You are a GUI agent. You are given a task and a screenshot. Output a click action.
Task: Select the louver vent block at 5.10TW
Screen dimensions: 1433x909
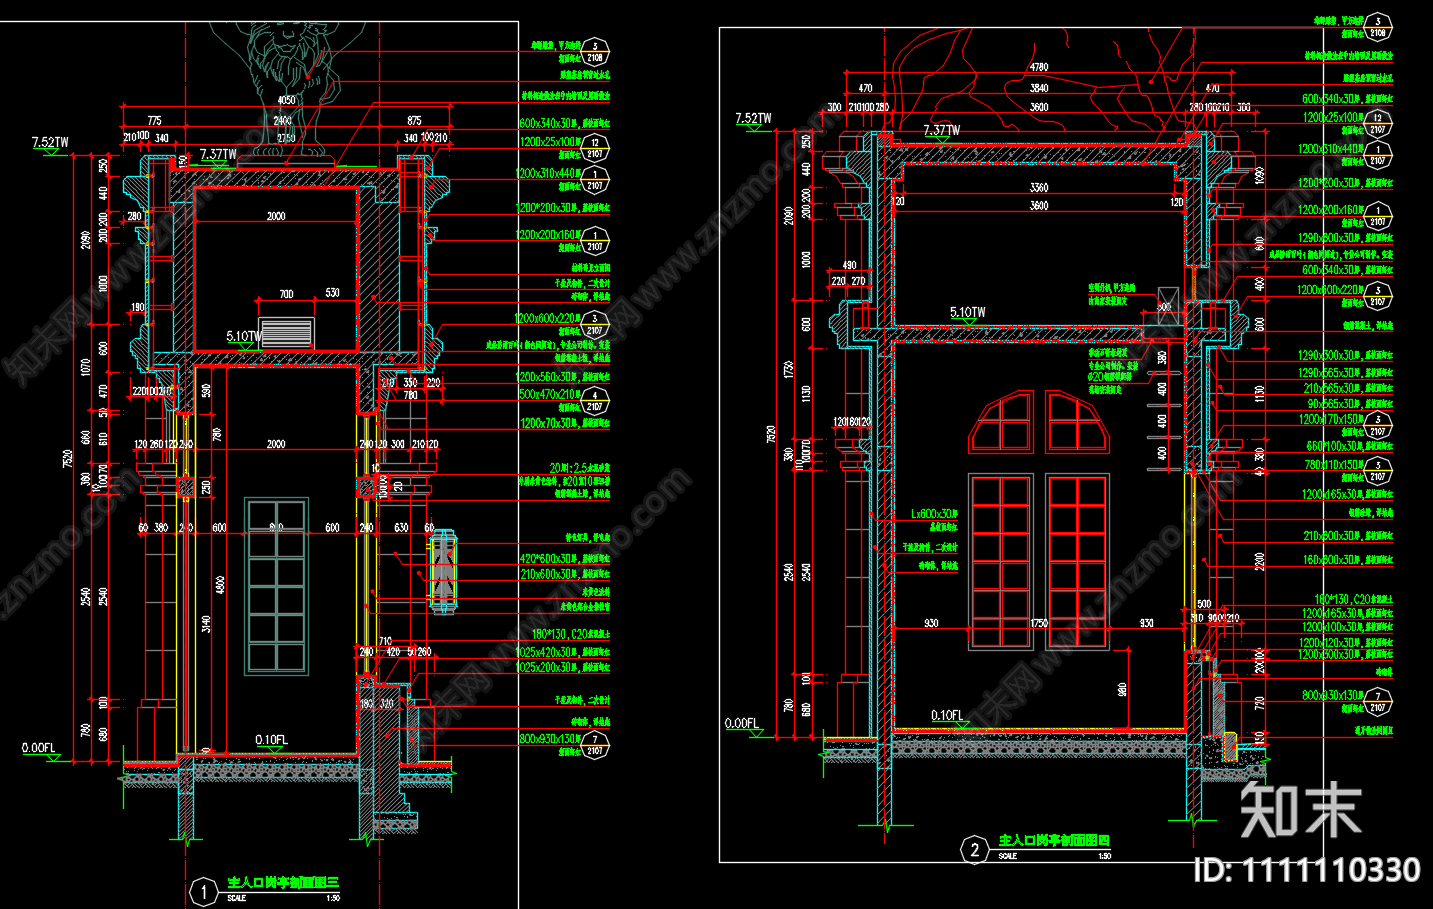pos(287,333)
